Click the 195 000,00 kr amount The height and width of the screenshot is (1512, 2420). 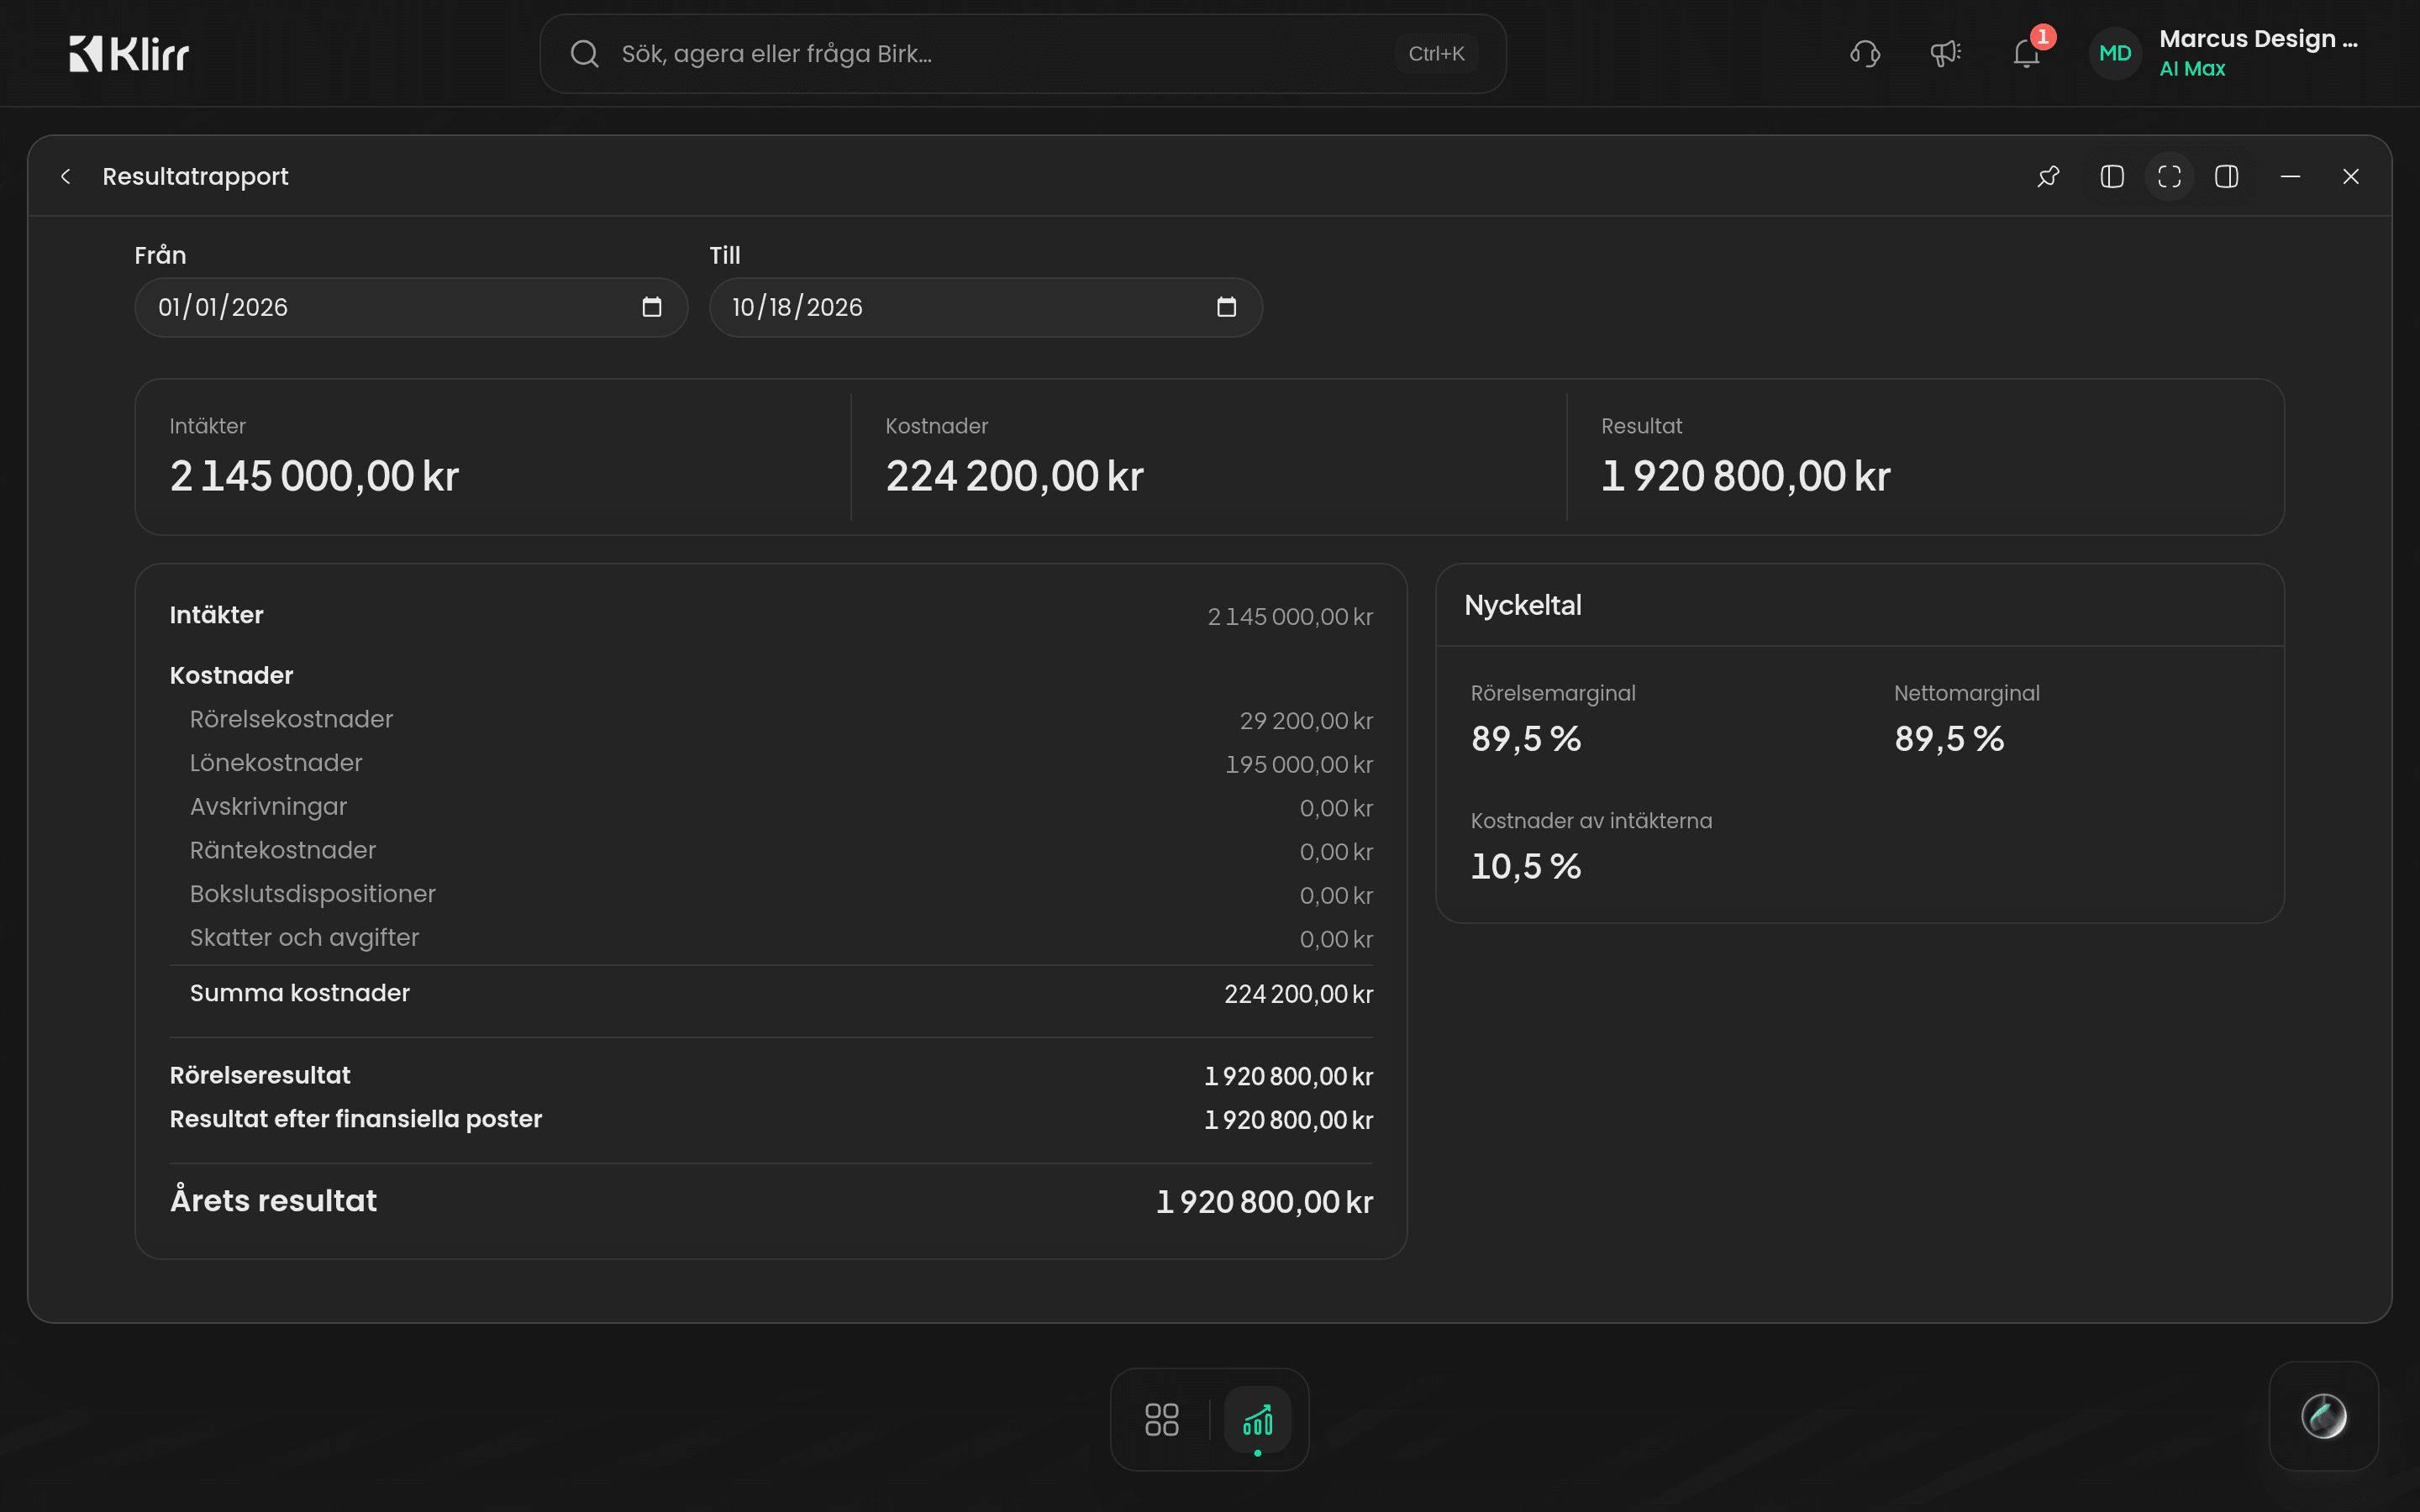click(x=1299, y=765)
